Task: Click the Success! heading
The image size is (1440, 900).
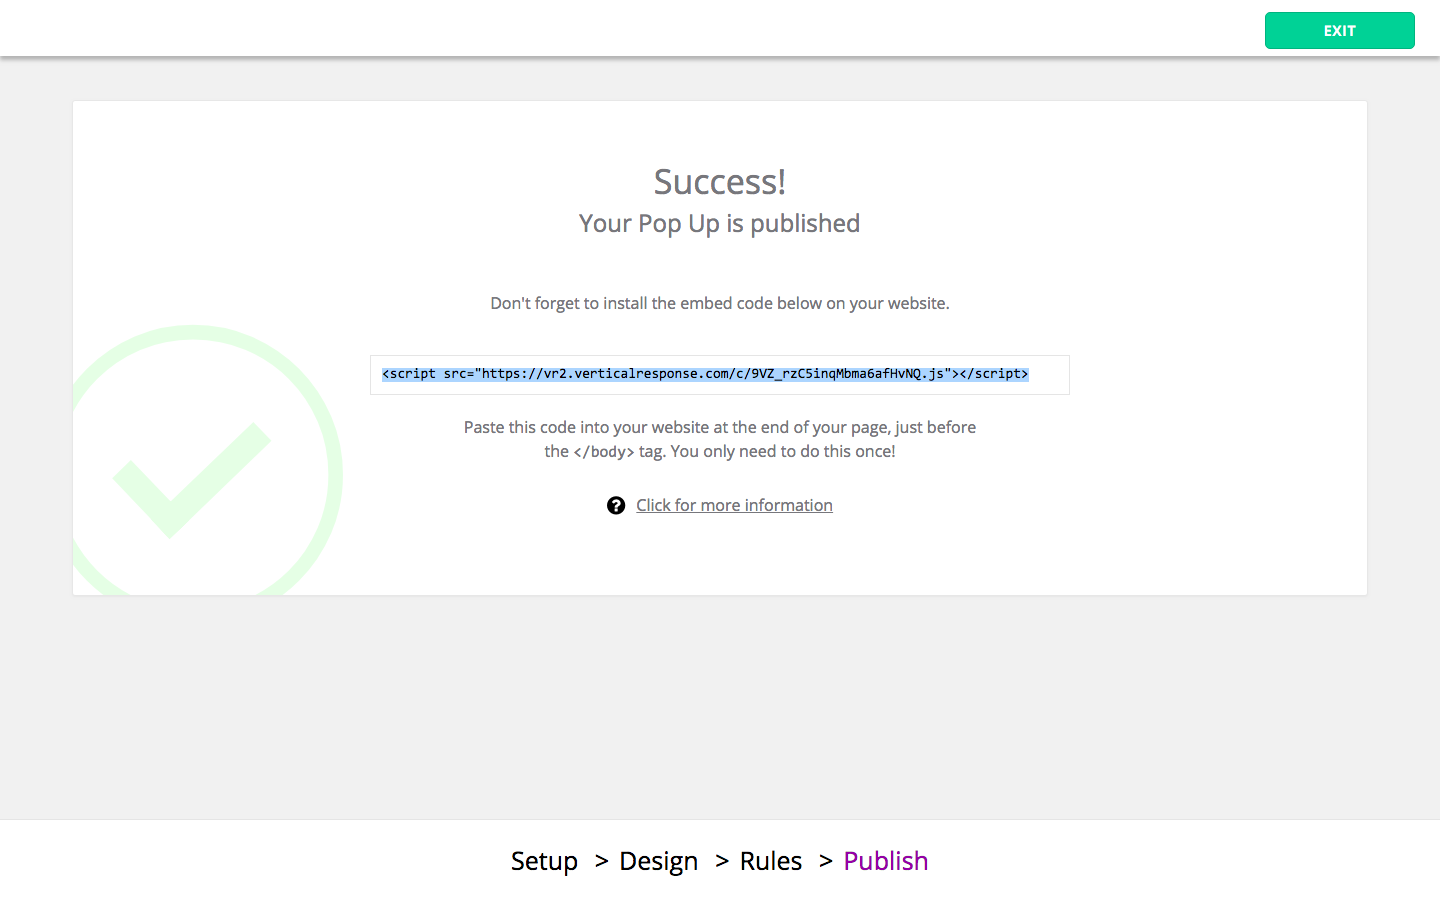Action: (x=720, y=182)
